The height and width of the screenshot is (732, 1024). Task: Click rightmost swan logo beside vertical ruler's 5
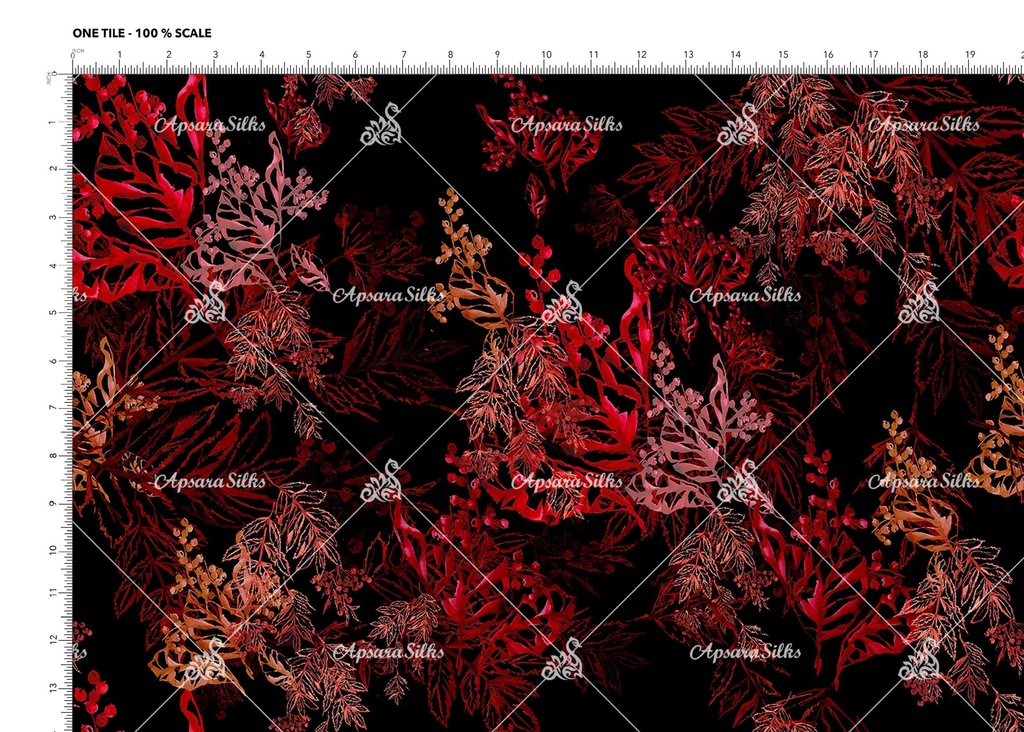[918, 302]
